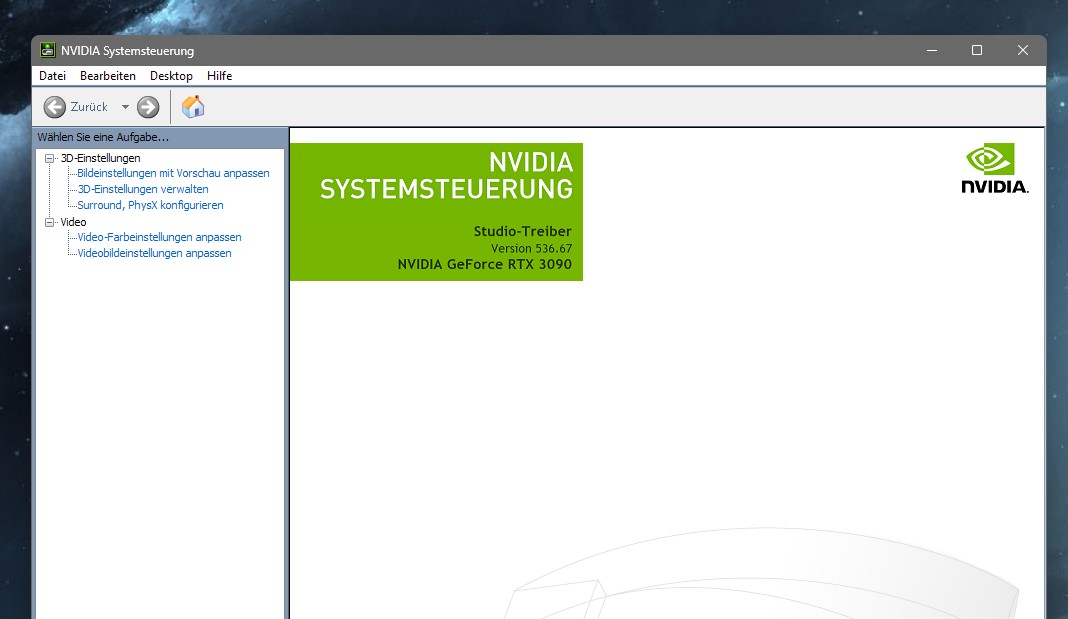Viewport: 1068px width, 619px height.
Task: Open Video-Farbeinstellungen anpassen
Action: (159, 237)
